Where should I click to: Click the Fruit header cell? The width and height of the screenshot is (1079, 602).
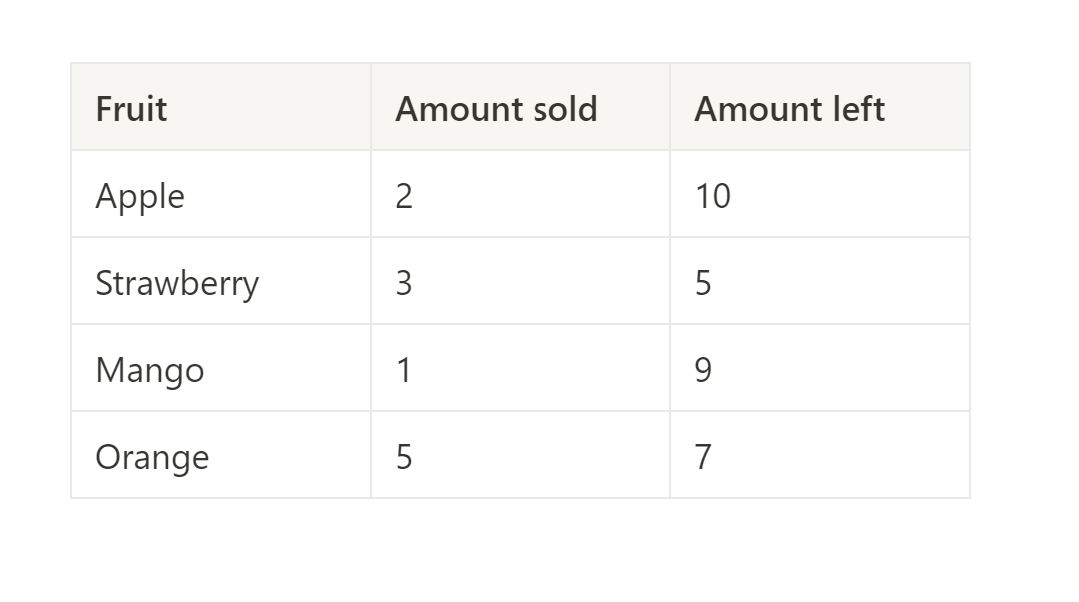point(221,107)
